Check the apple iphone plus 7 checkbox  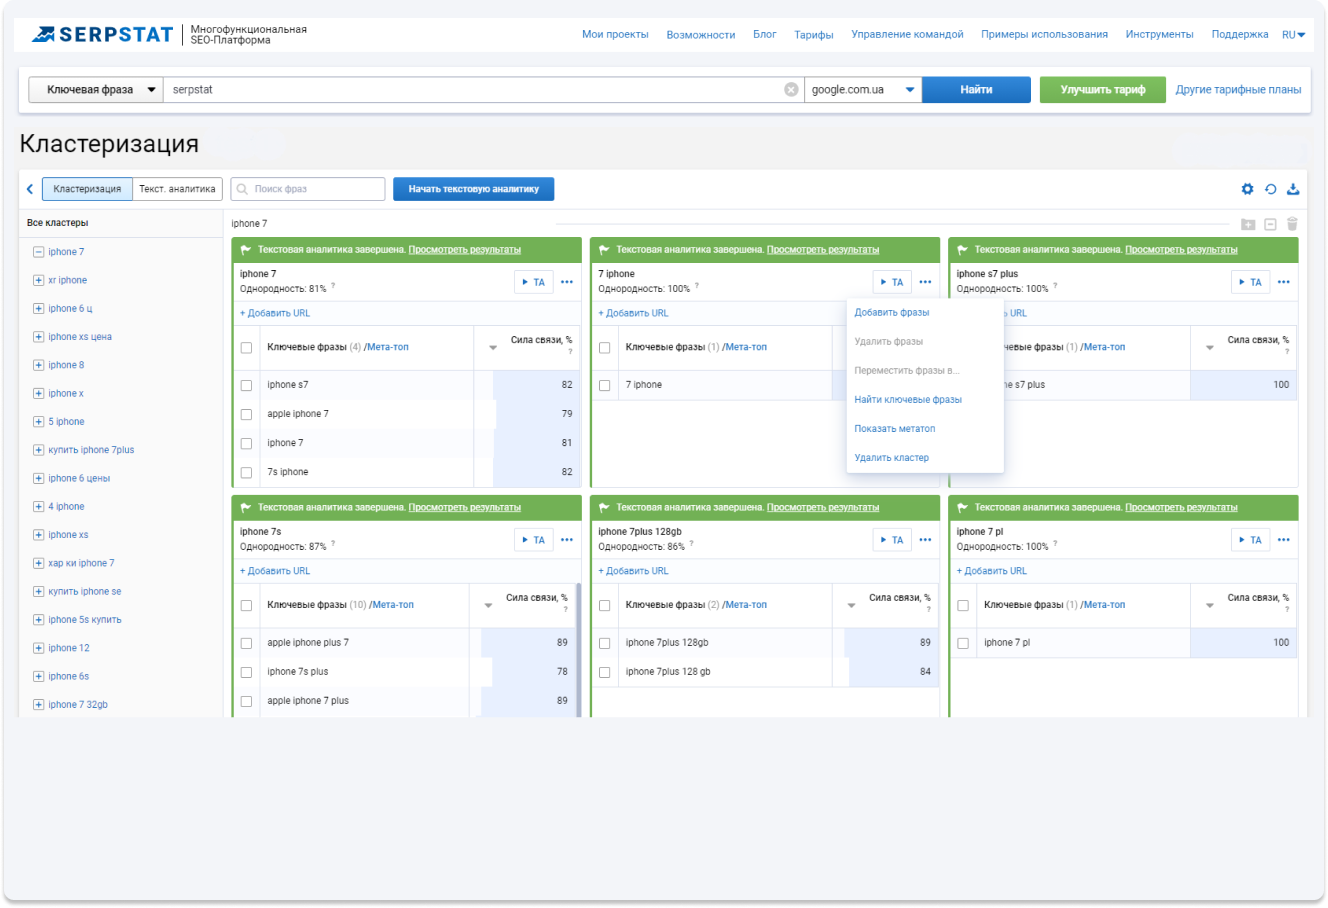tap(246, 643)
